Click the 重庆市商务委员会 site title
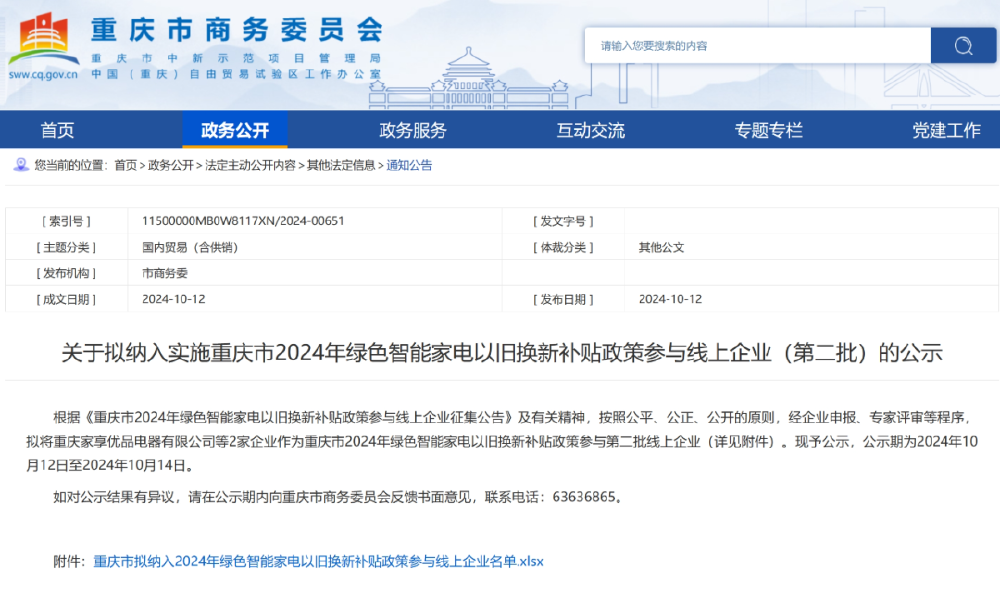1000x593 pixels. coord(236,28)
